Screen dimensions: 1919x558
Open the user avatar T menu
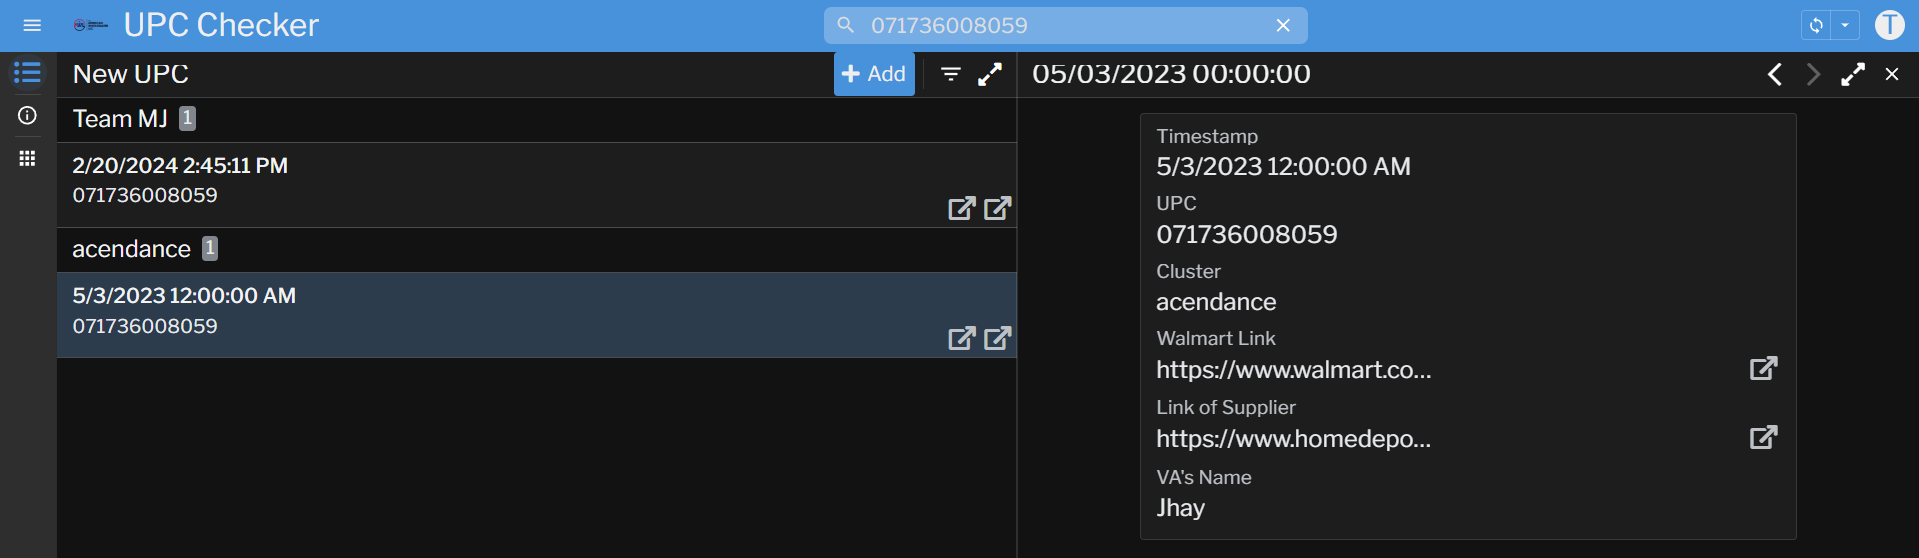click(1889, 25)
